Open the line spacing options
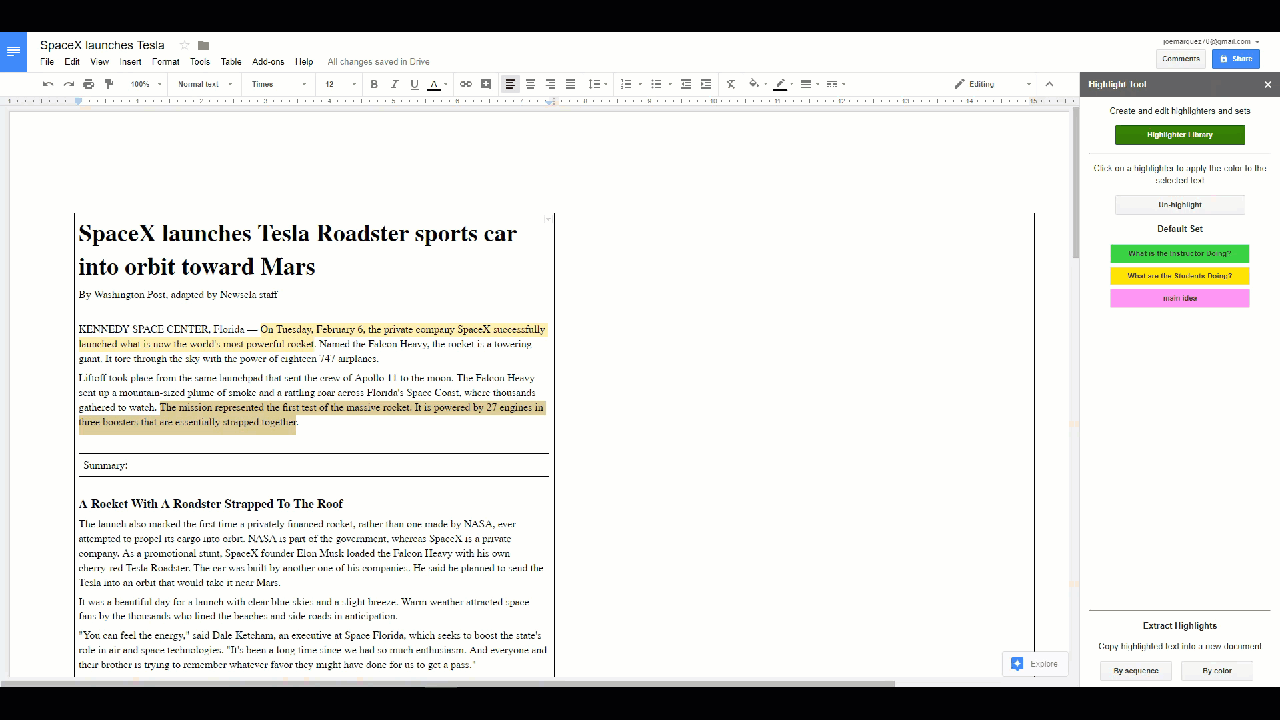Viewport: 1280px width, 720px height. click(596, 84)
